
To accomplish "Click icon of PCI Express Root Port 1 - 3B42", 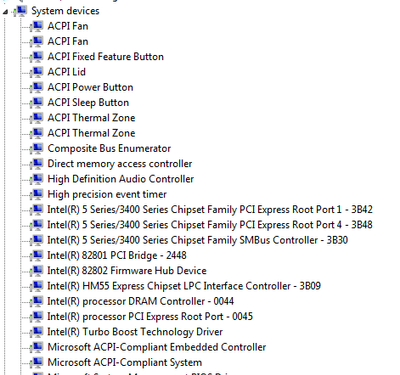I will click(36, 210).
